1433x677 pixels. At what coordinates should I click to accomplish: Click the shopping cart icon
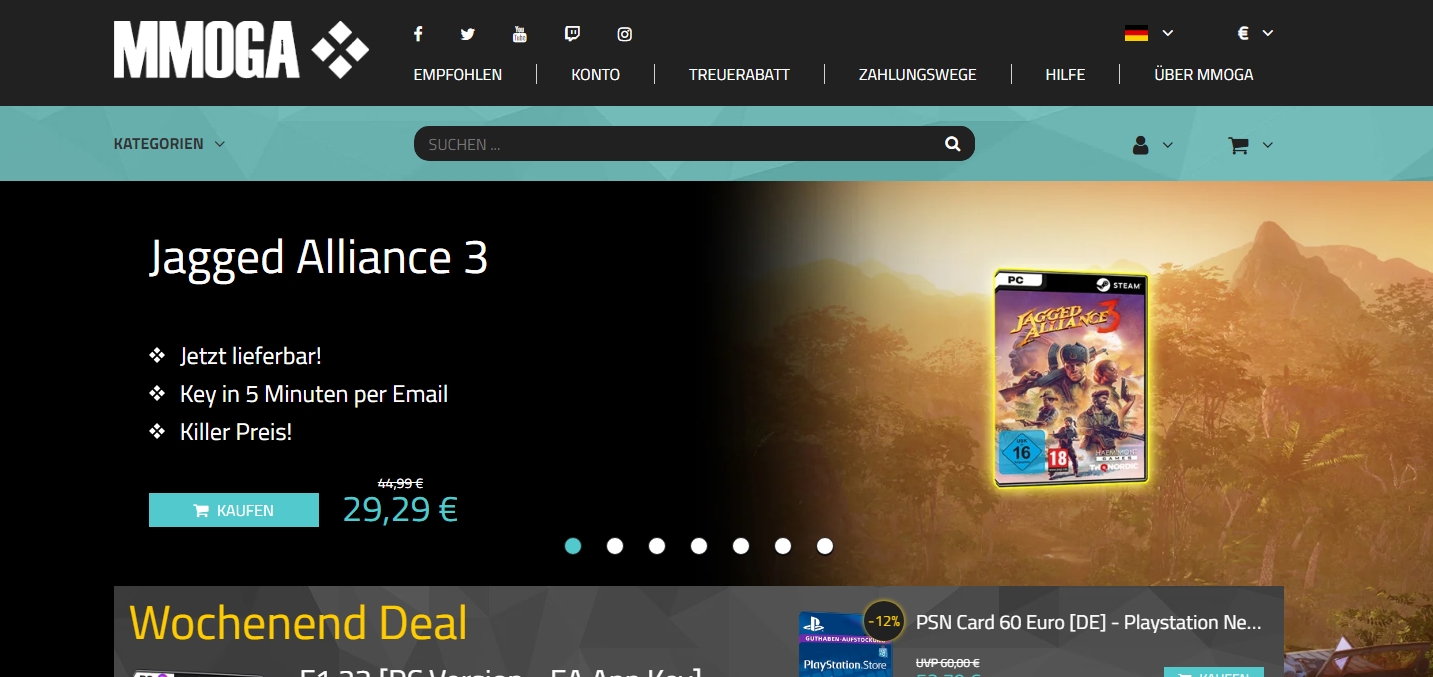pyautogui.click(x=1238, y=145)
